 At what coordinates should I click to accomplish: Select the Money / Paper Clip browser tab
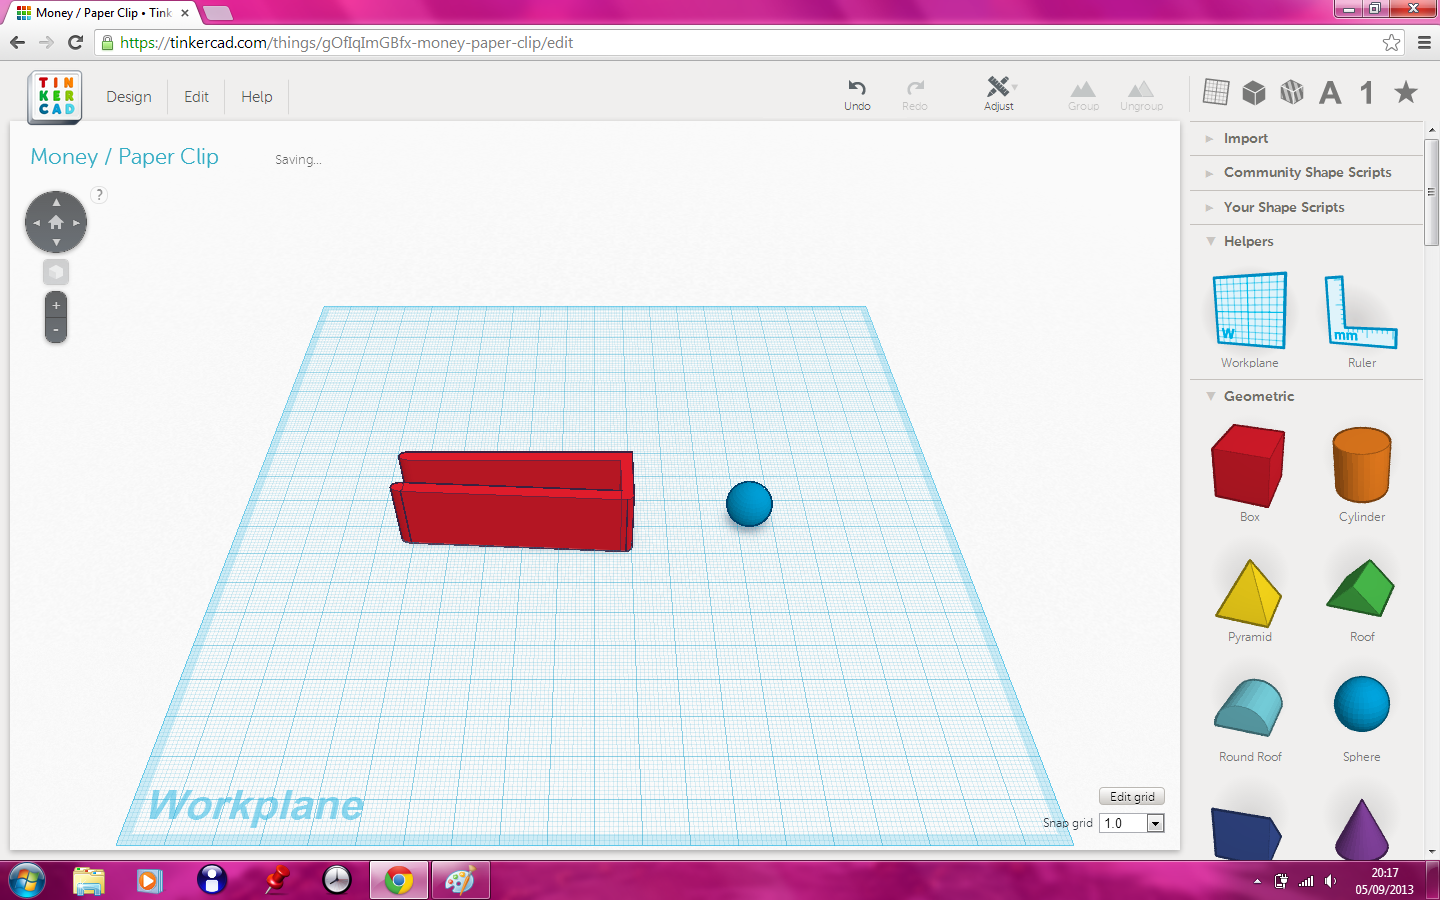point(102,13)
